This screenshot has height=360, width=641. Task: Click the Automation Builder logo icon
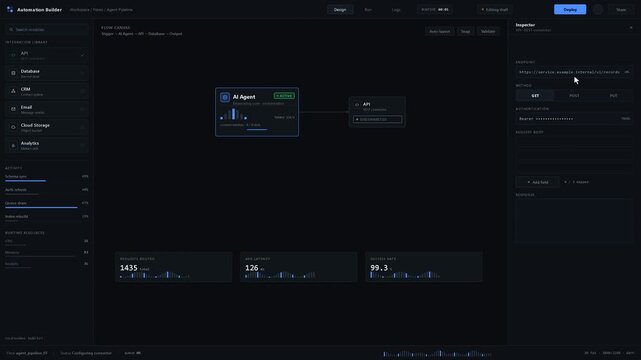[10, 9]
